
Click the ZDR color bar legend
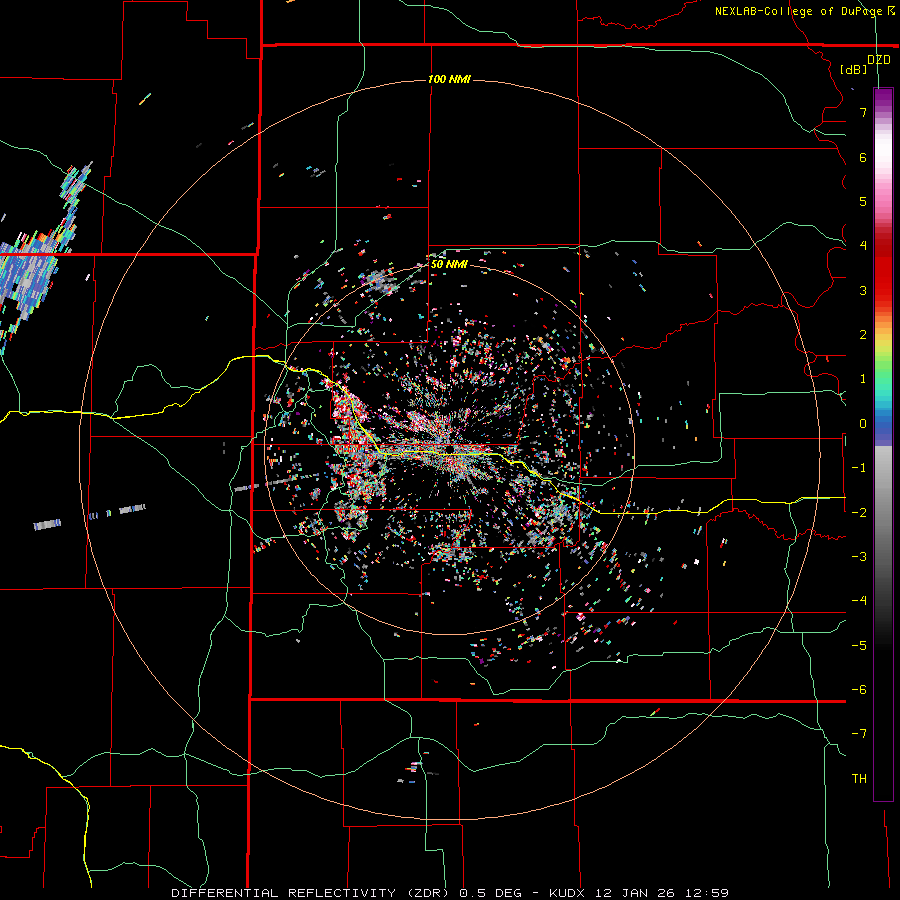tap(883, 444)
